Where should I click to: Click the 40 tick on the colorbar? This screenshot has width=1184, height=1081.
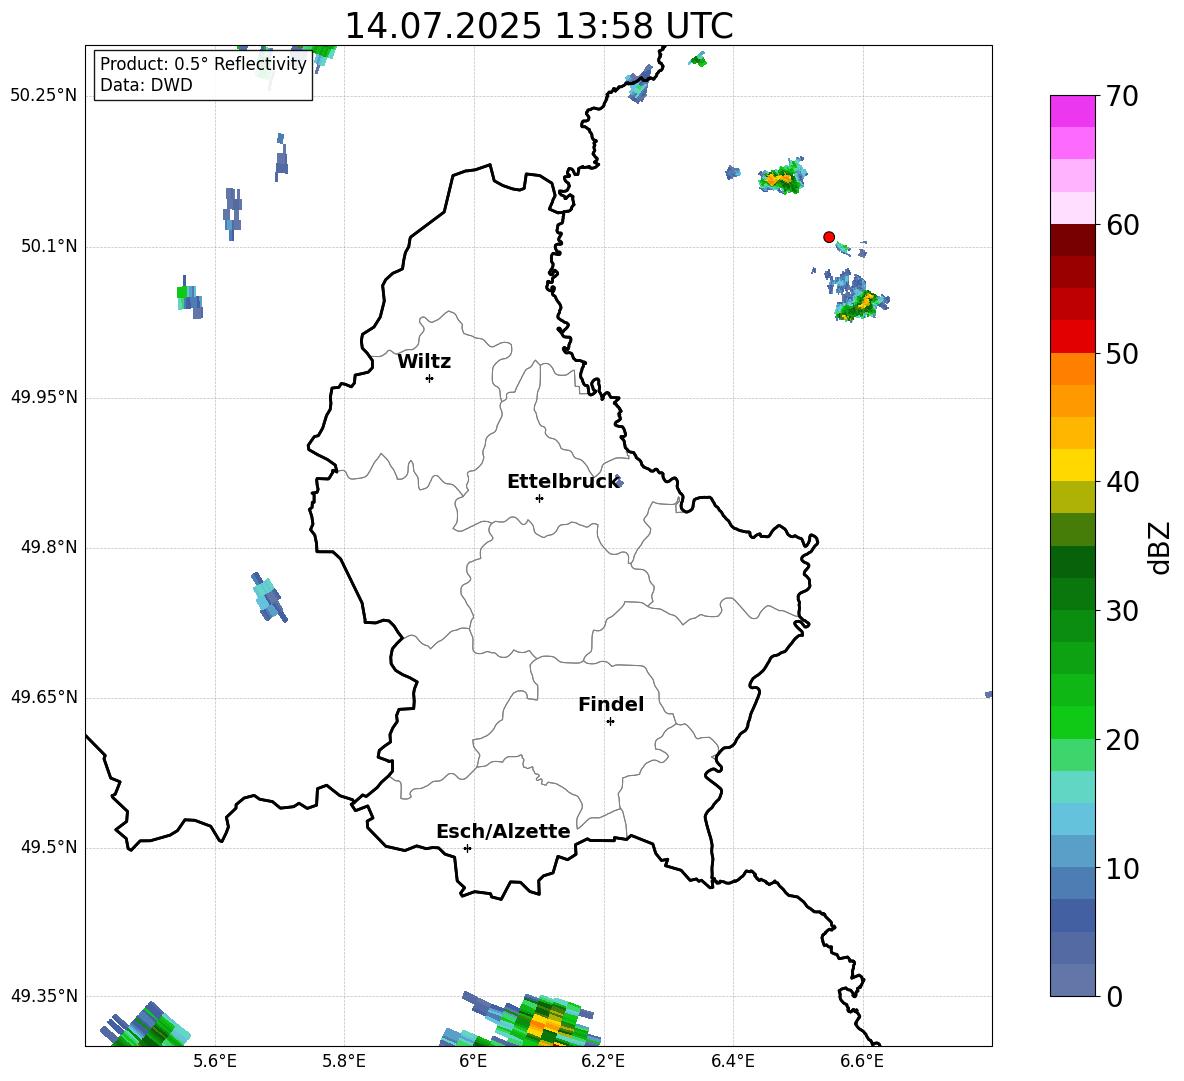1122,482
